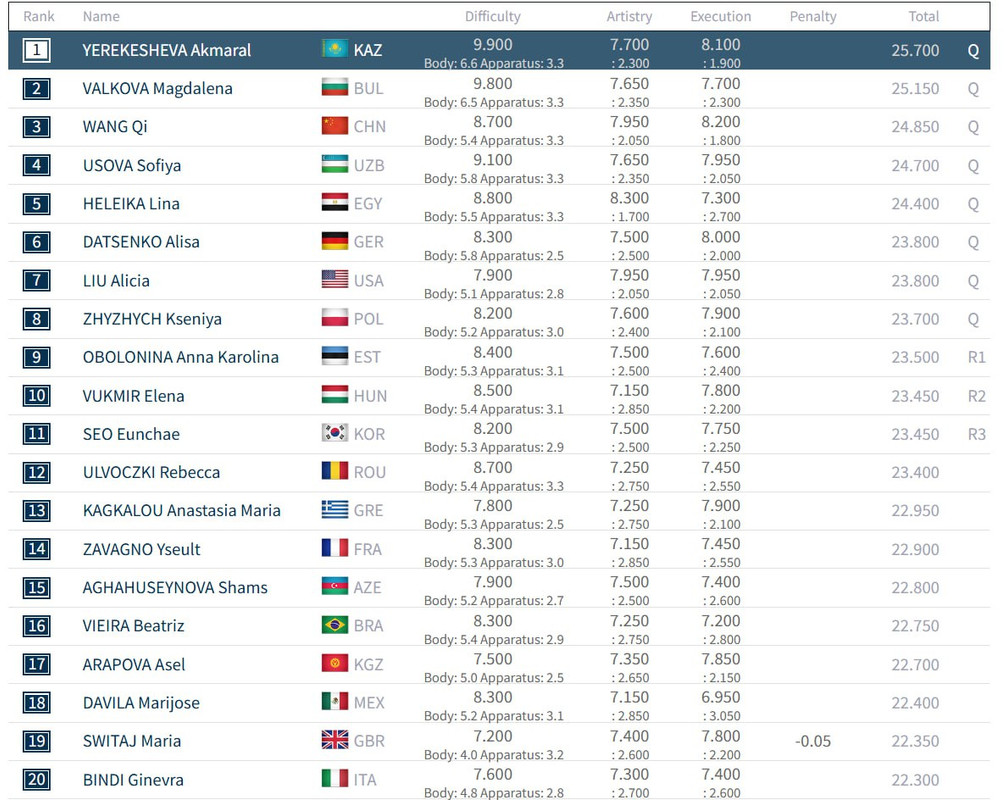Open athlete SEO Eunchae
1008x800 pixels.
click(131, 434)
